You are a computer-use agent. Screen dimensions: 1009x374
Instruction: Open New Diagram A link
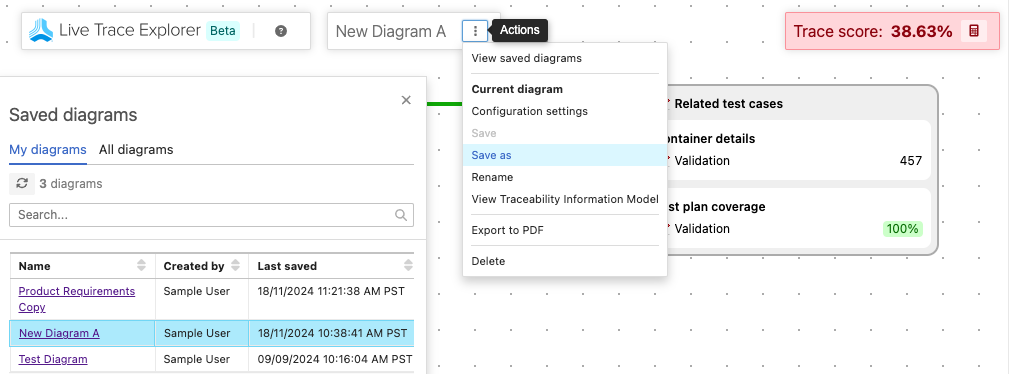59,333
